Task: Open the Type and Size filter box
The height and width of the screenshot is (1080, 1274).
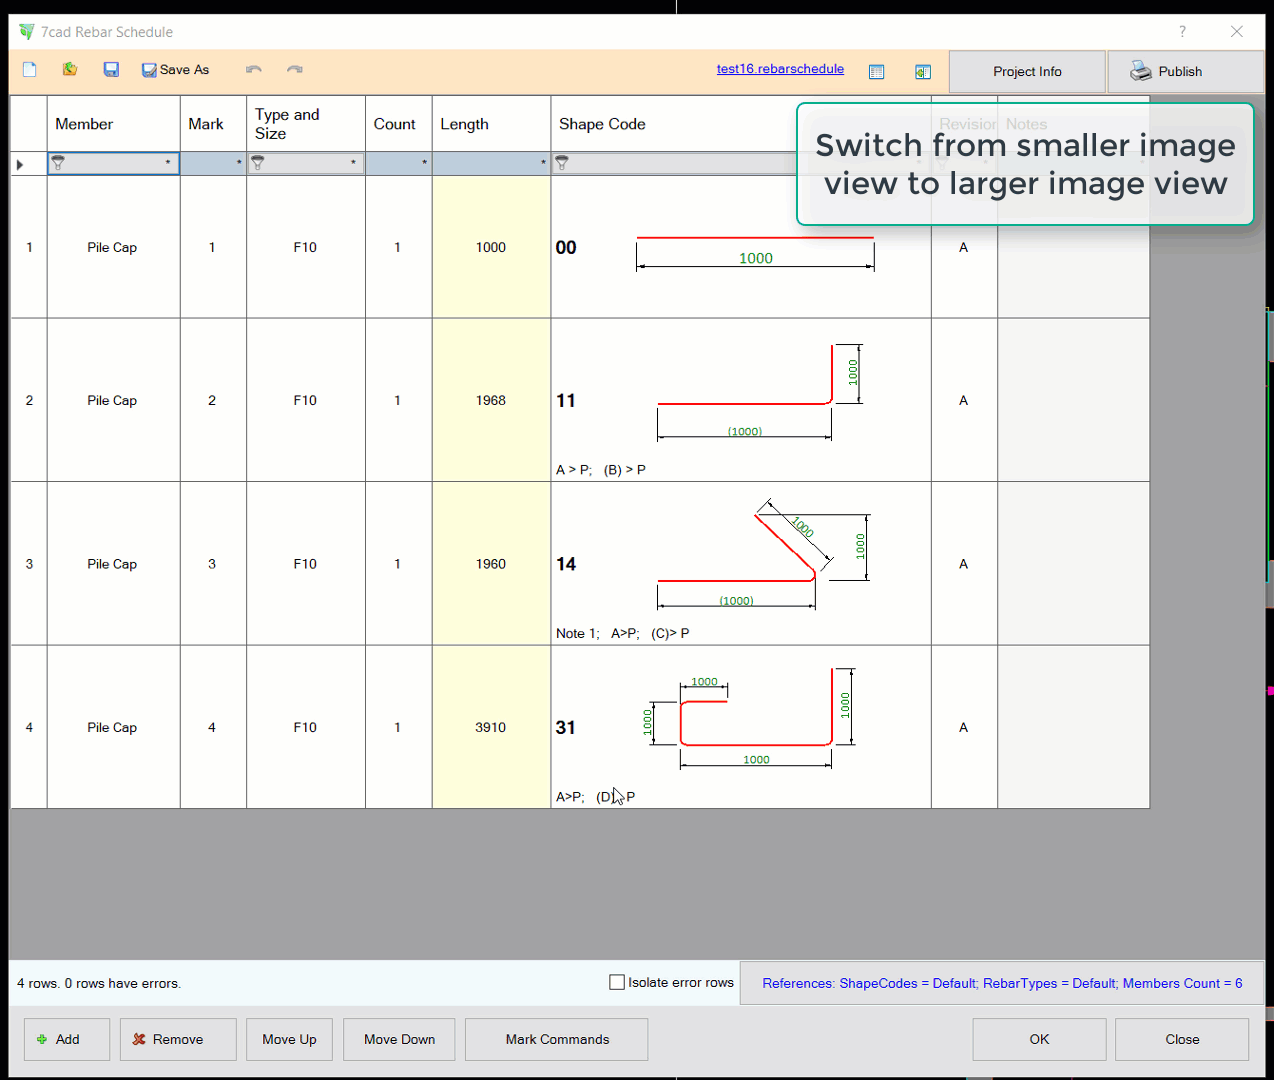Action: [305, 163]
